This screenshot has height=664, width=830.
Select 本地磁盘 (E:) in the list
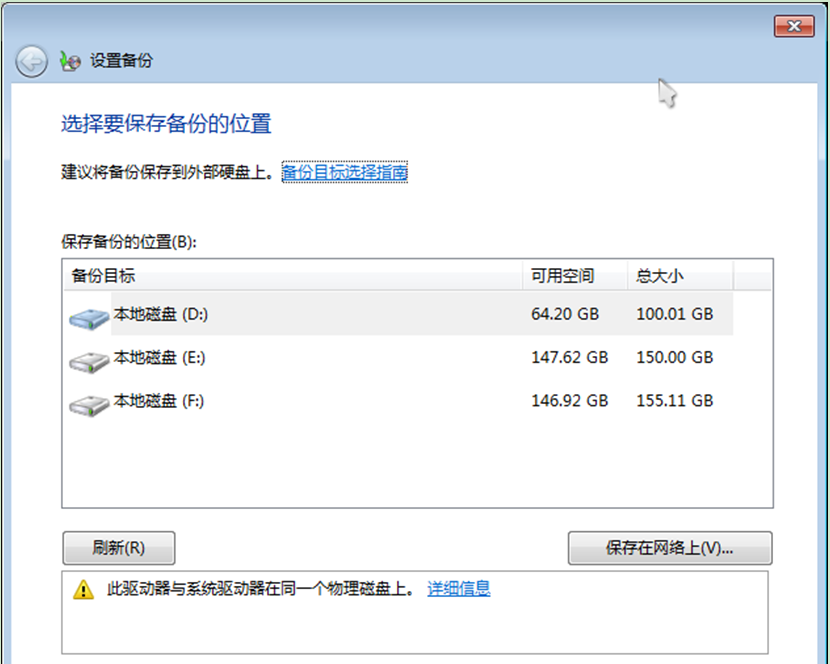coord(159,357)
